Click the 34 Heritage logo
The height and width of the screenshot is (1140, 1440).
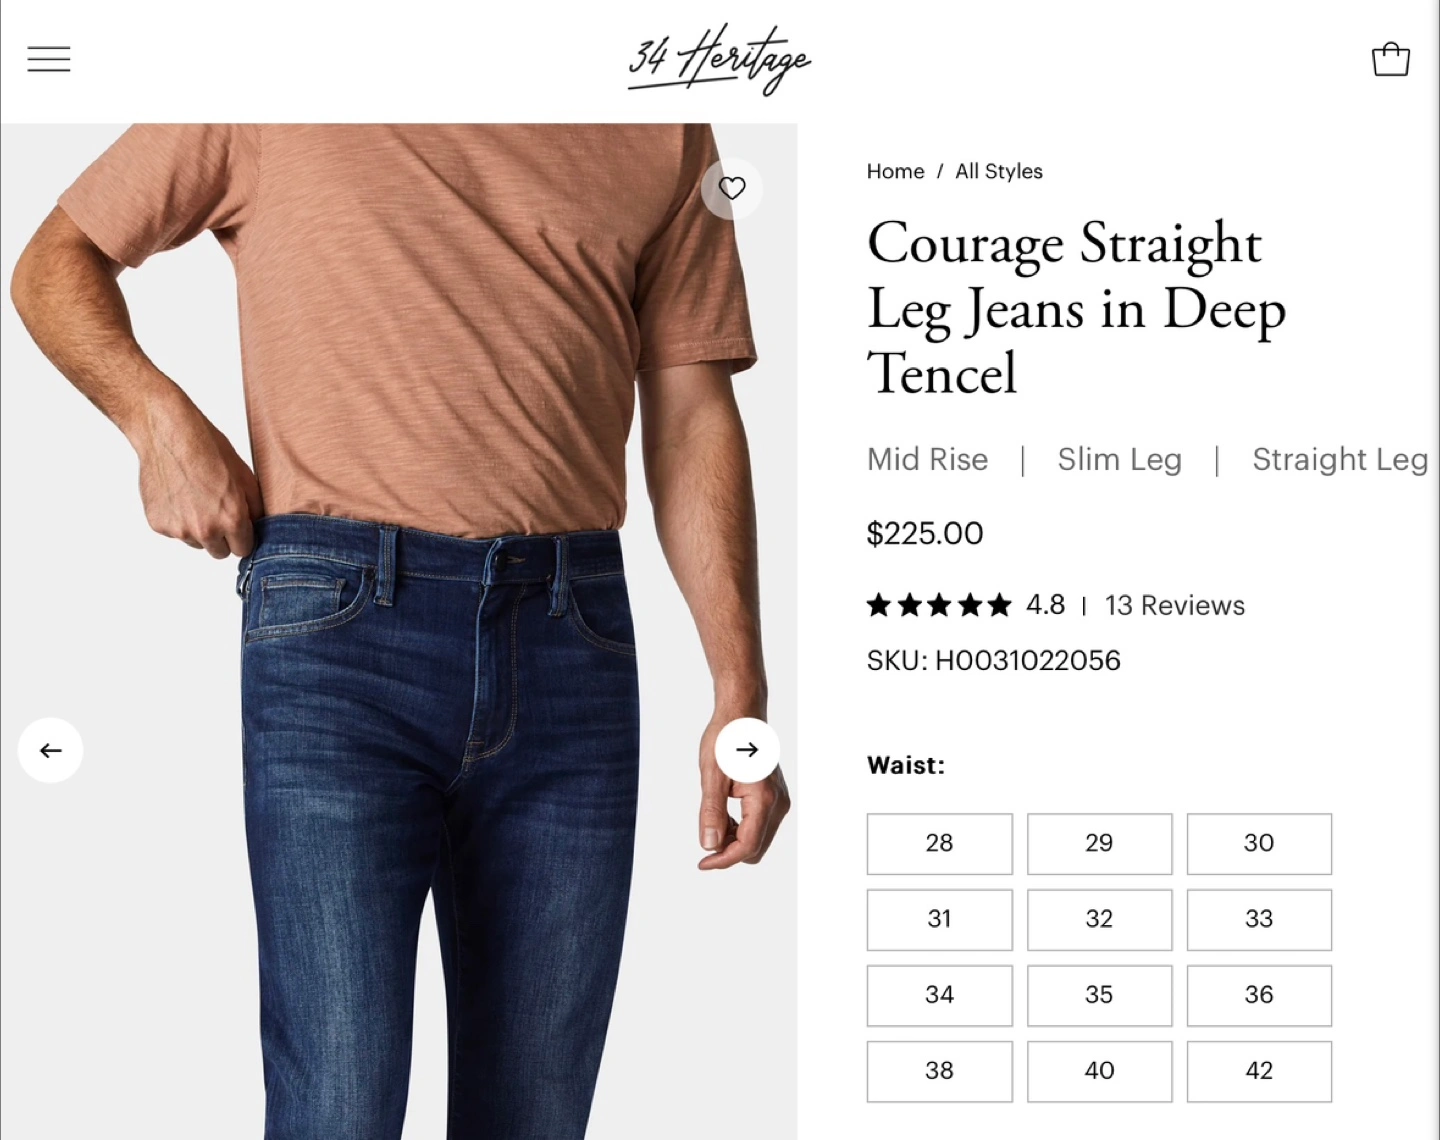[719, 59]
